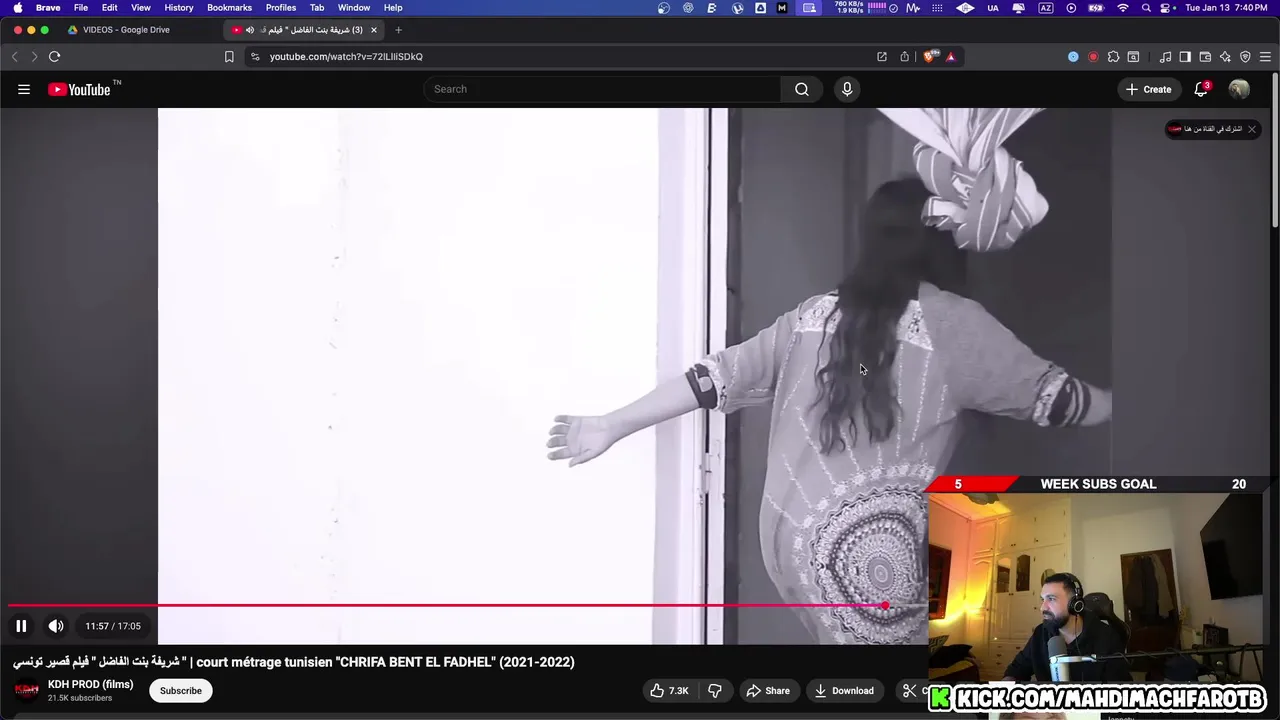Open in picture-in-picture / external icon
This screenshot has height=720, width=1280.
(x=882, y=57)
